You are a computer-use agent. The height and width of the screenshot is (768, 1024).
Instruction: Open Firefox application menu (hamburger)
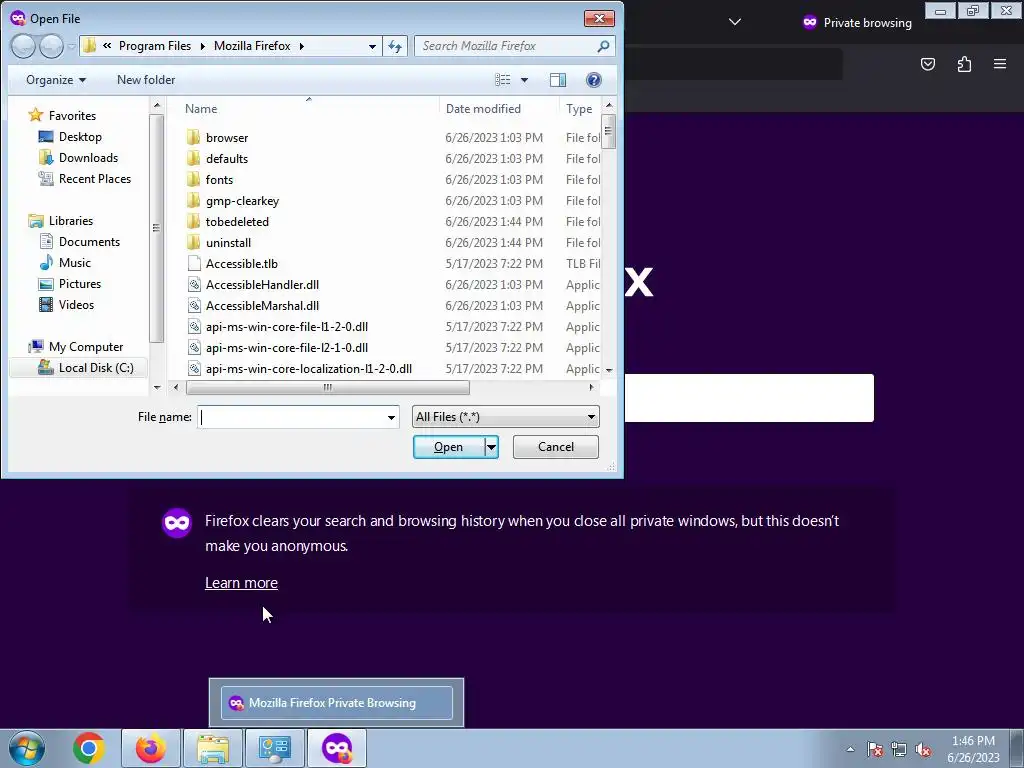(1000, 64)
